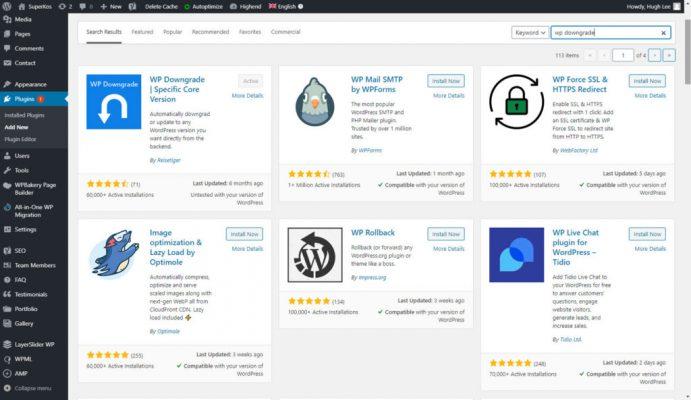Clear the search field with the X icon
The image size is (691, 400).
(663, 32)
